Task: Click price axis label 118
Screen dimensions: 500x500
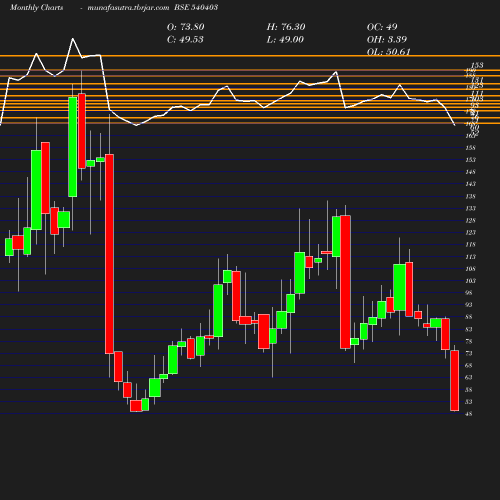Action: [x=470, y=245]
